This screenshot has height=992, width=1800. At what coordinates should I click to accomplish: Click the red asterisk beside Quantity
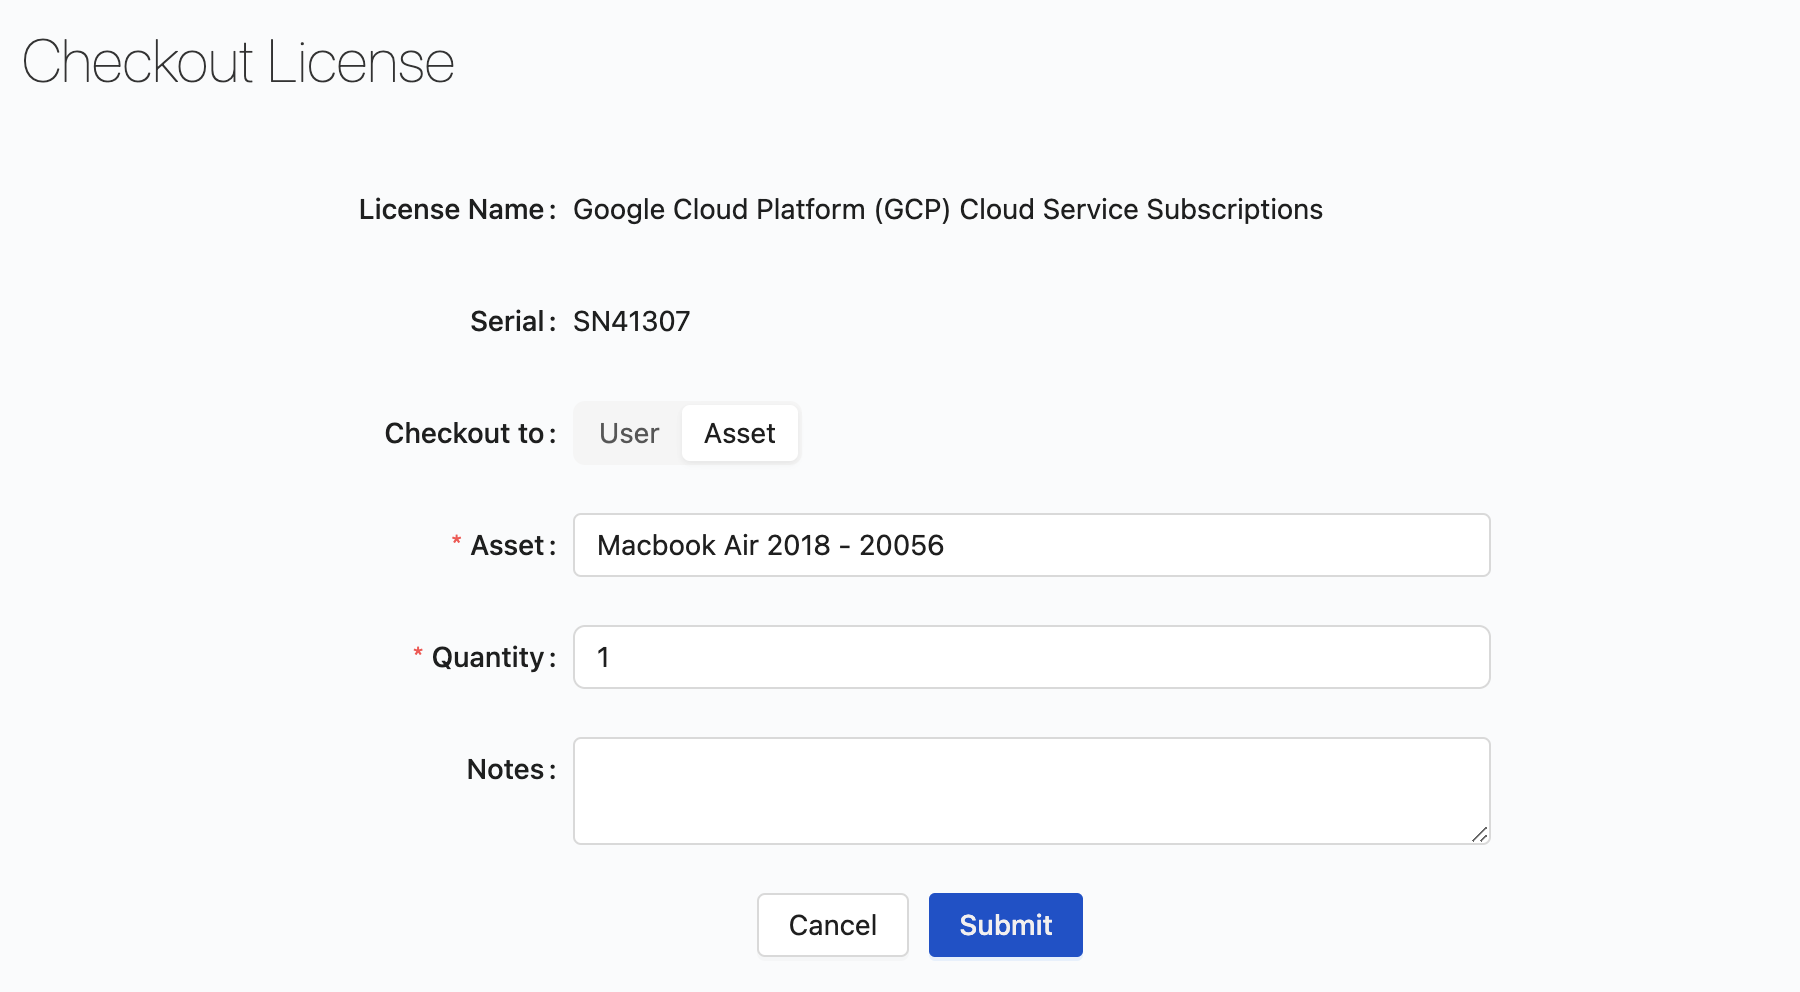click(418, 654)
